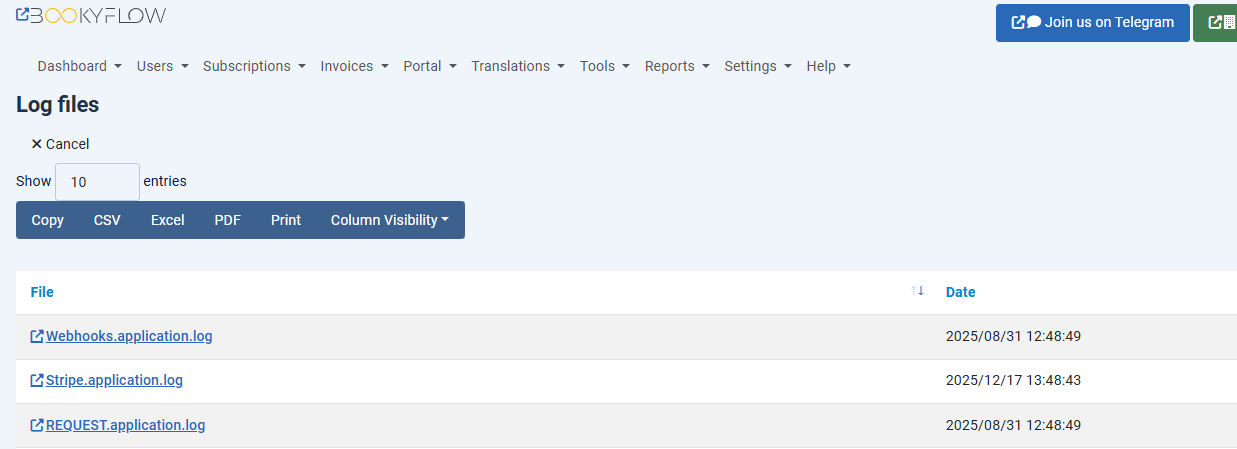Open the Tools menu
1237x449 pixels.
604,66
